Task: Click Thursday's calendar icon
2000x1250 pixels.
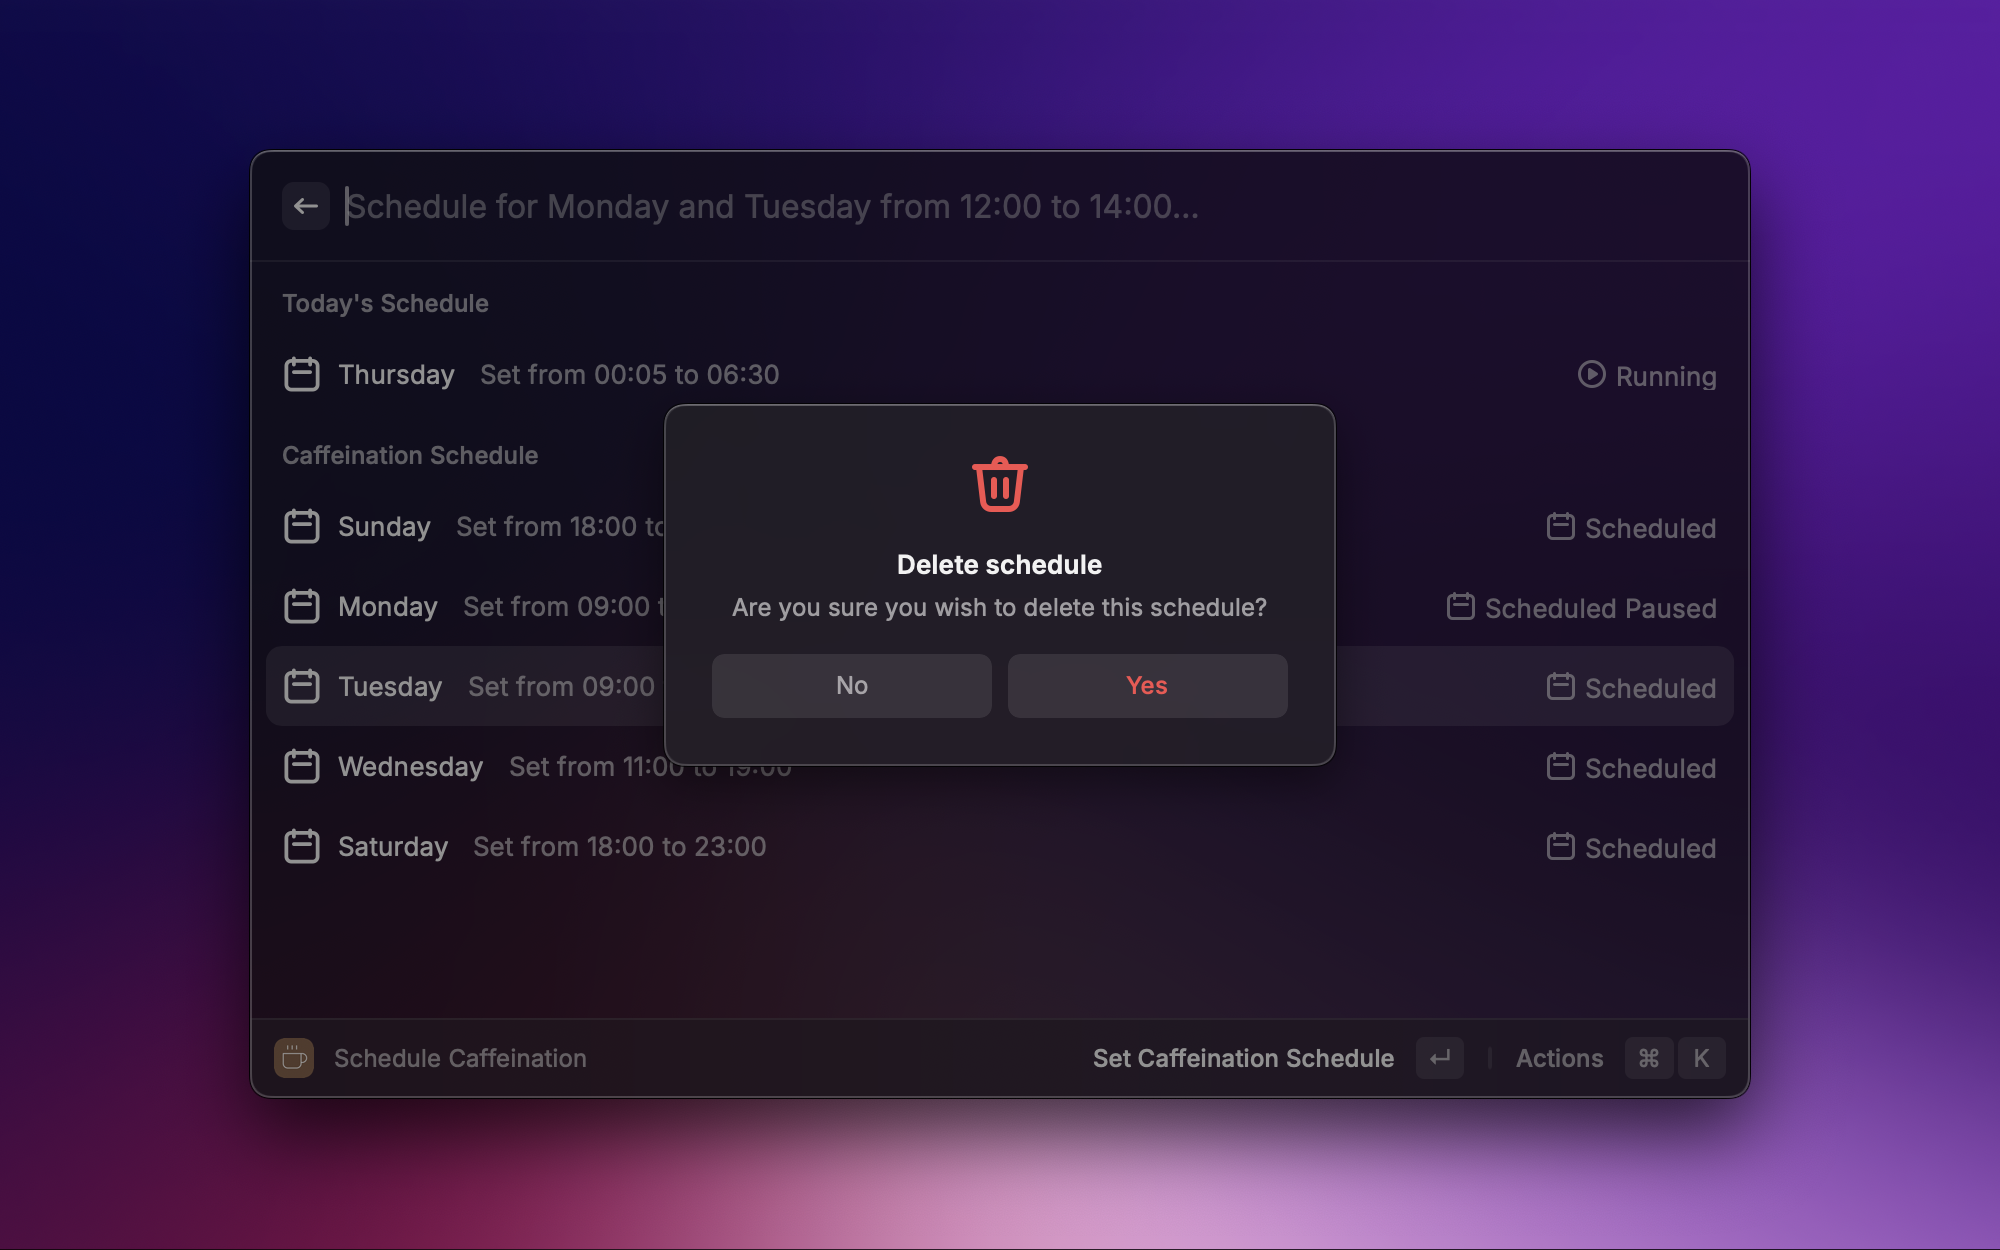Action: point(301,374)
